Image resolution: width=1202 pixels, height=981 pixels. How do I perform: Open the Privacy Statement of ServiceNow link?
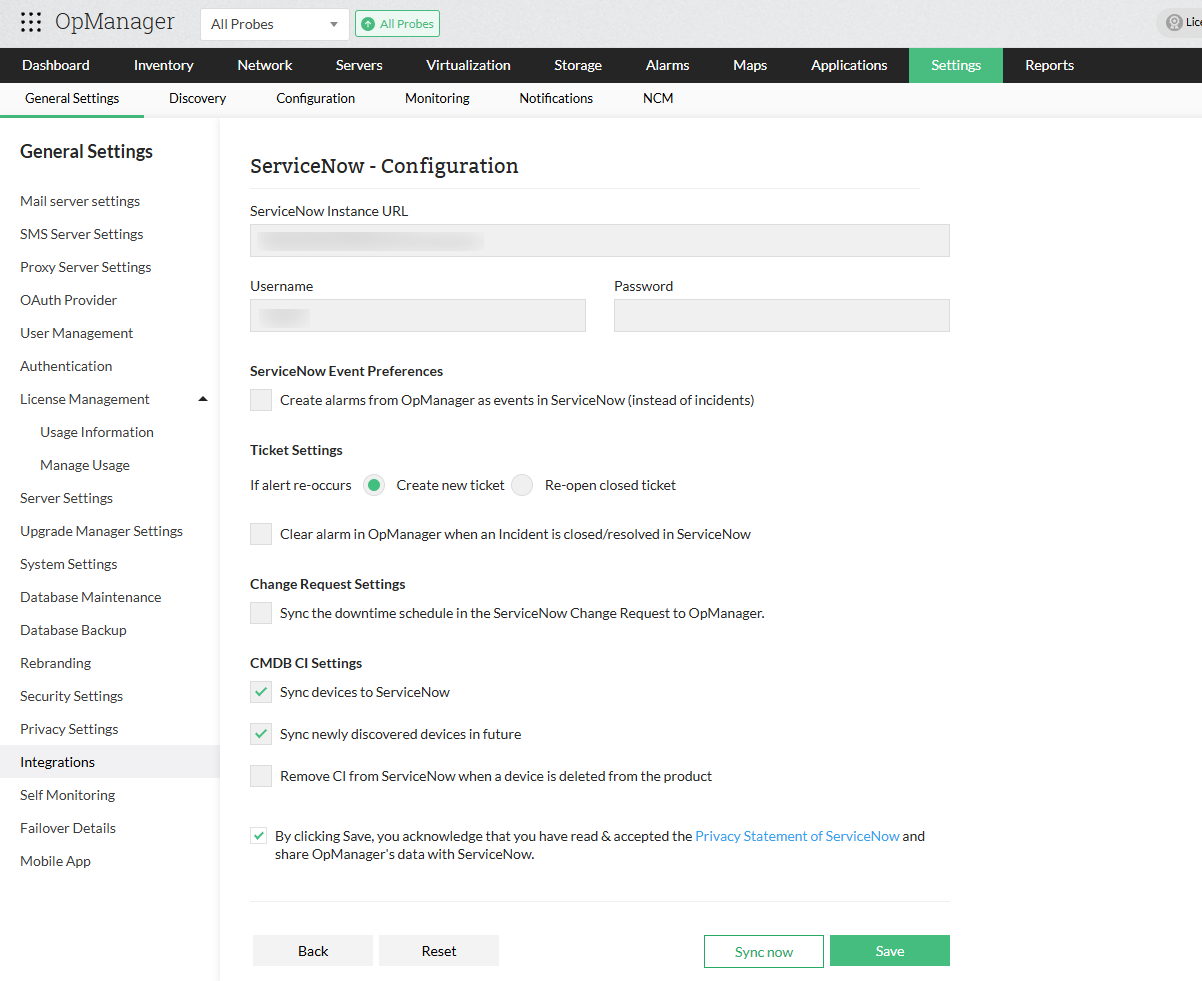coord(798,836)
